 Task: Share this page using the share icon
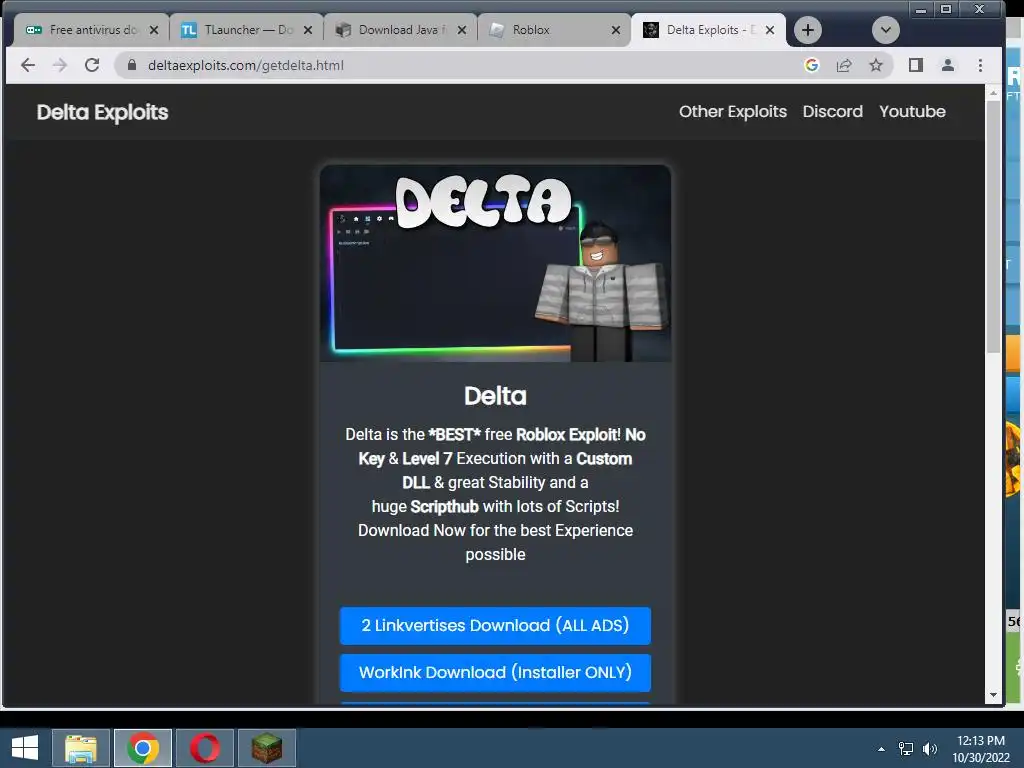tap(844, 65)
